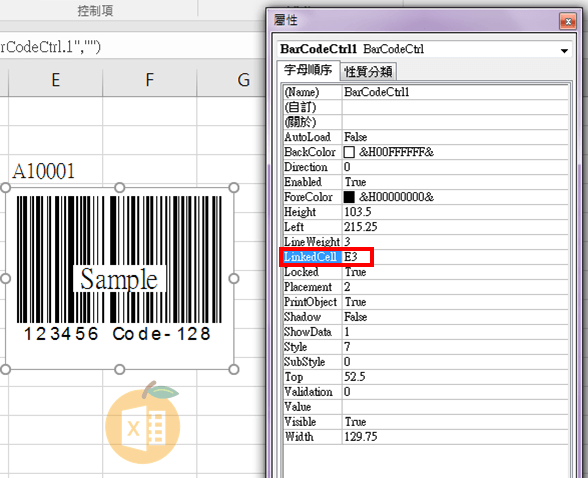Select the barcode control object
588x478 pixels.
[x=119, y=278]
